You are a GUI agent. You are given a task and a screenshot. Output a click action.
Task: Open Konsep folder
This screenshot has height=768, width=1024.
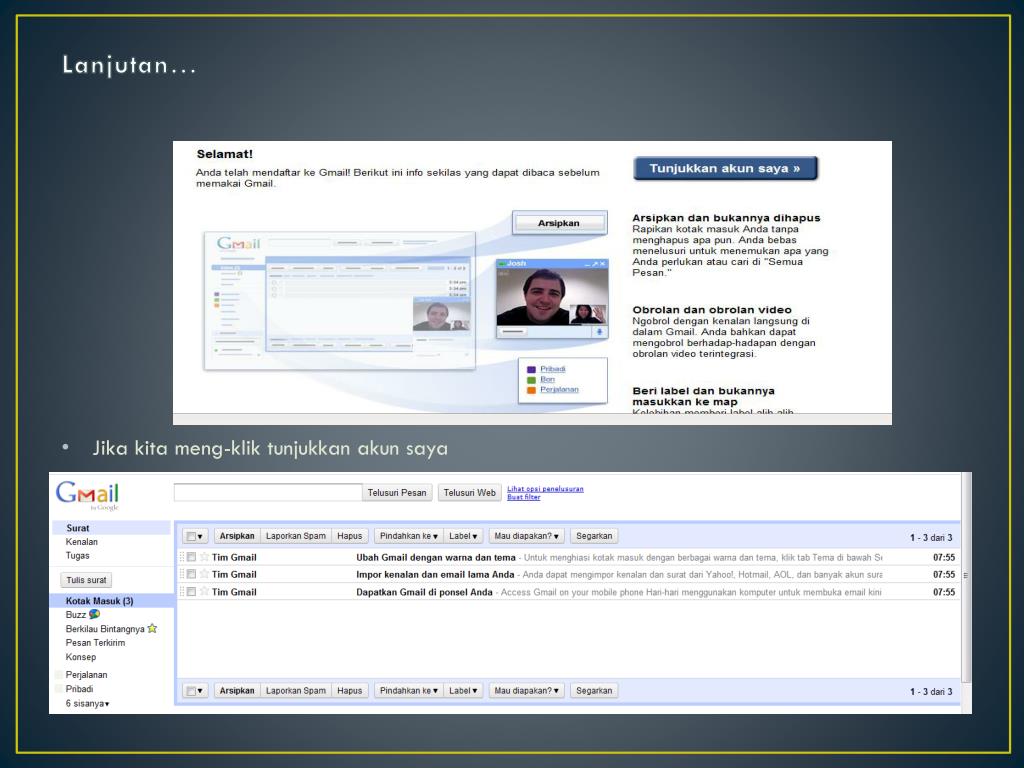tap(81, 657)
